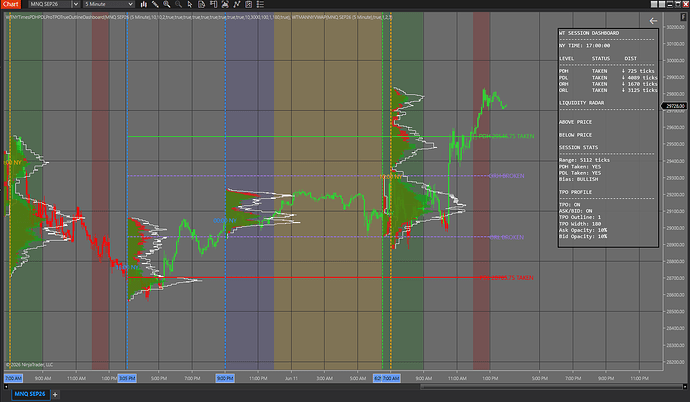Click the PDH TAKEN level label
The image size is (690, 402).
506,136
